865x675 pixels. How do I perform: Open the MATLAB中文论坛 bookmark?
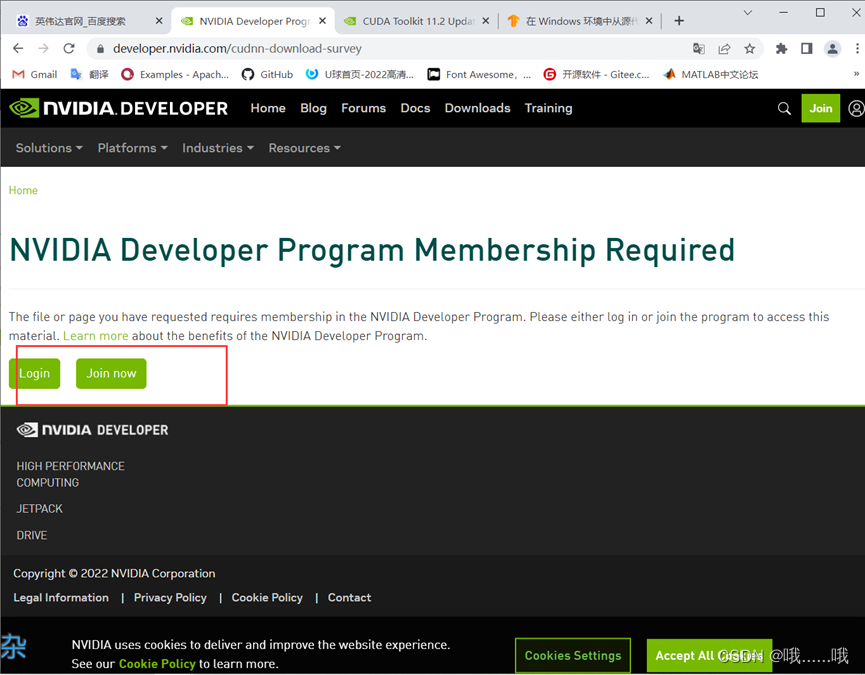pos(711,74)
